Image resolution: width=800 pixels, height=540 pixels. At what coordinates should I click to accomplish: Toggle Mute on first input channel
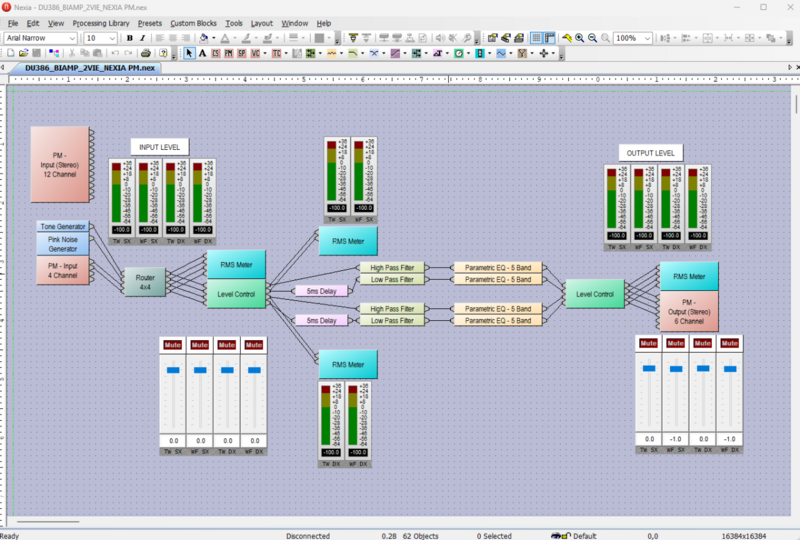click(x=174, y=345)
